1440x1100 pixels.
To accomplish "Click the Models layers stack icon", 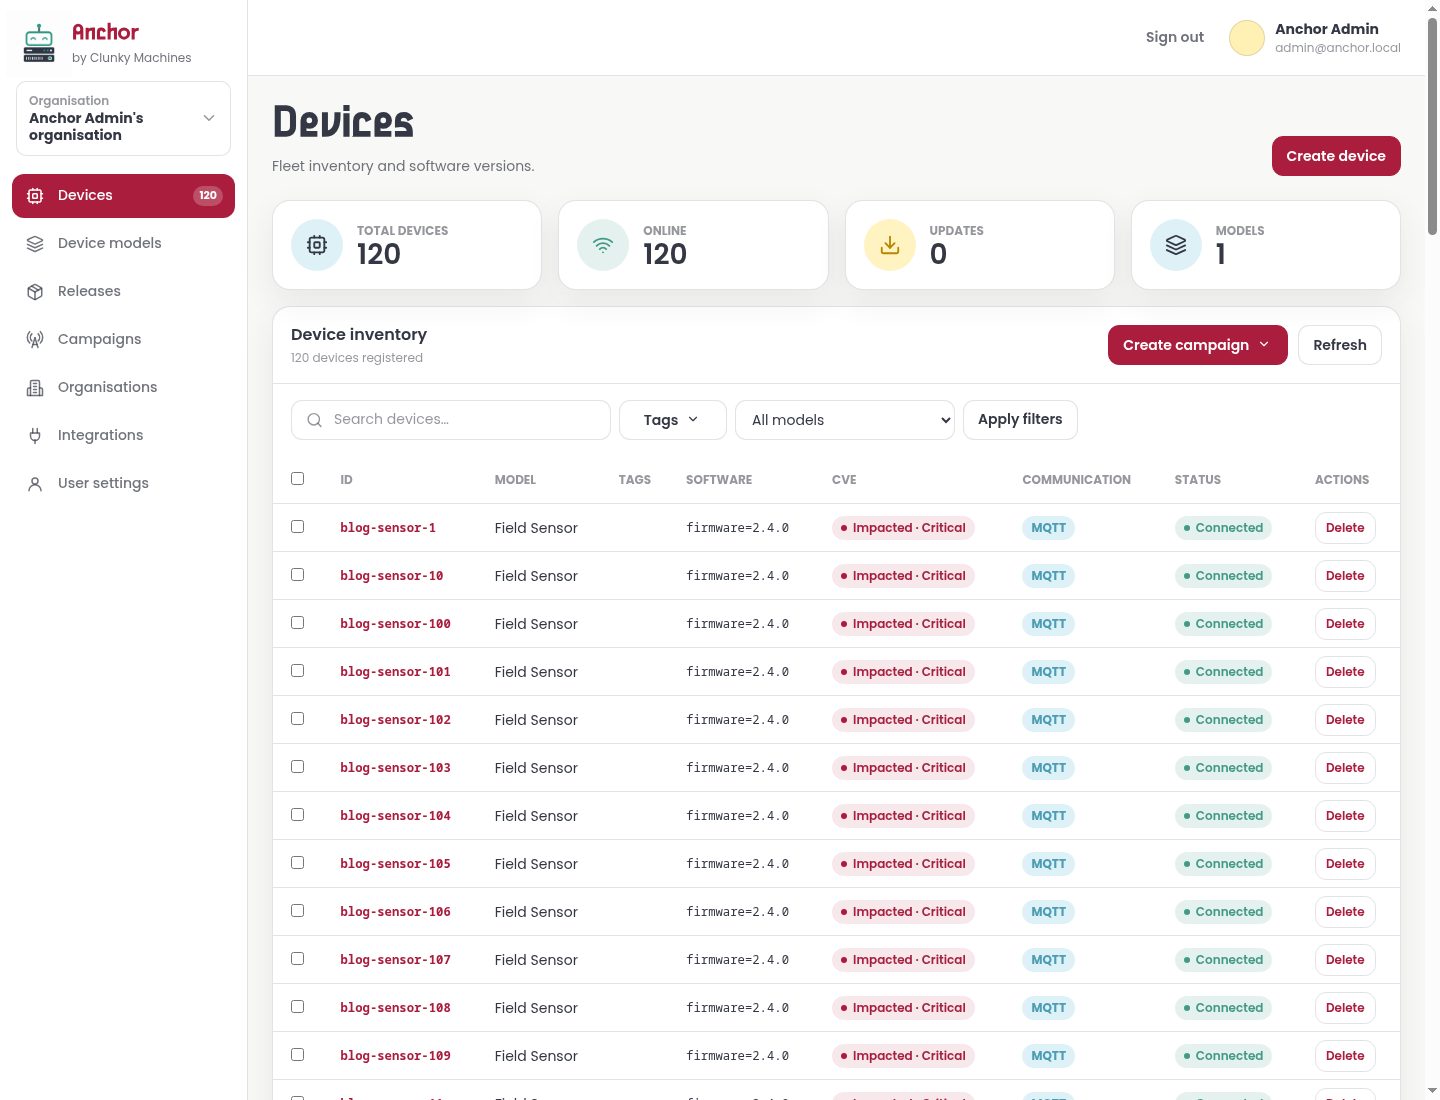I will (1176, 245).
